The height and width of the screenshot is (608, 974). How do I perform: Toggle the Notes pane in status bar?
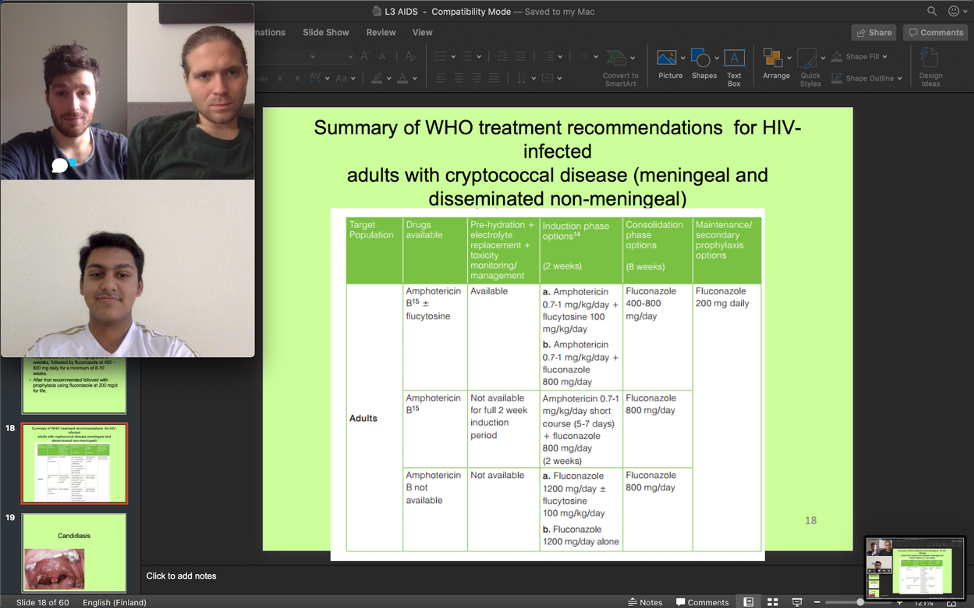click(645, 602)
